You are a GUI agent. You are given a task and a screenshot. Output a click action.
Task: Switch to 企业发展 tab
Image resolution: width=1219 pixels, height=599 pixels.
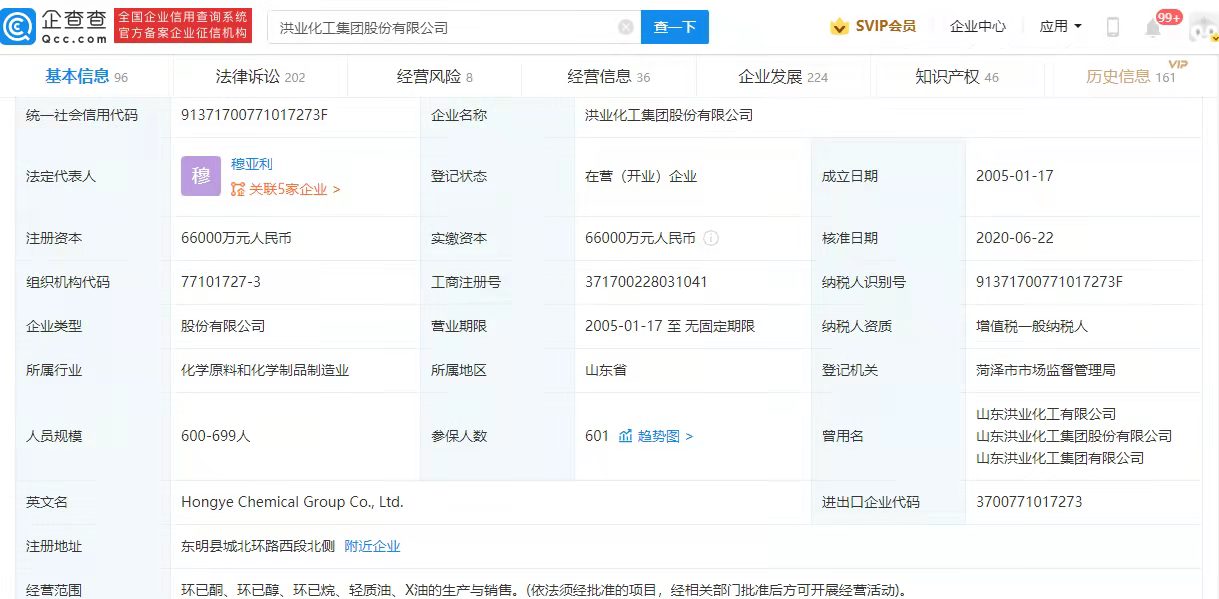(x=783, y=76)
